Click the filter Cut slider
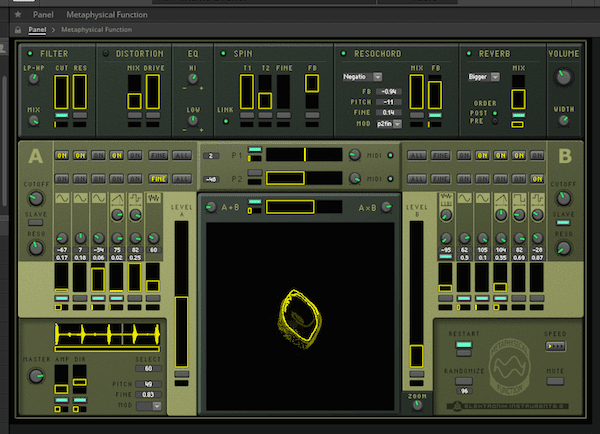The width and height of the screenshot is (600, 434). (x=61, y=92)
